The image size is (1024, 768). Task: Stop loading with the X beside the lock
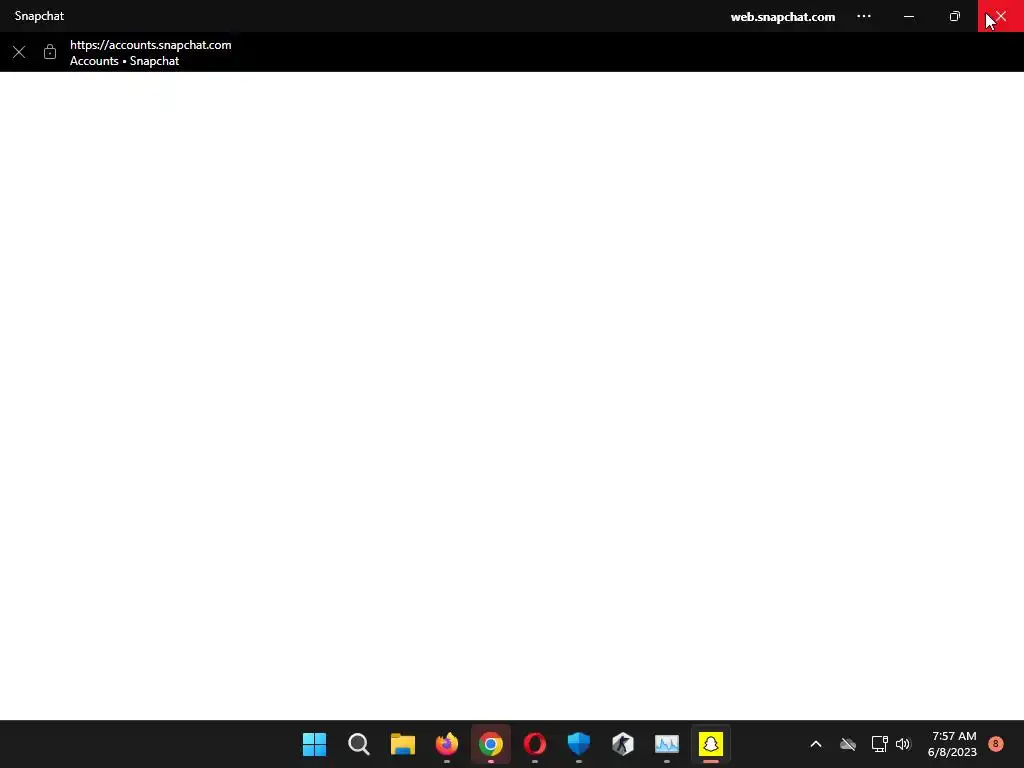point(19,52)
